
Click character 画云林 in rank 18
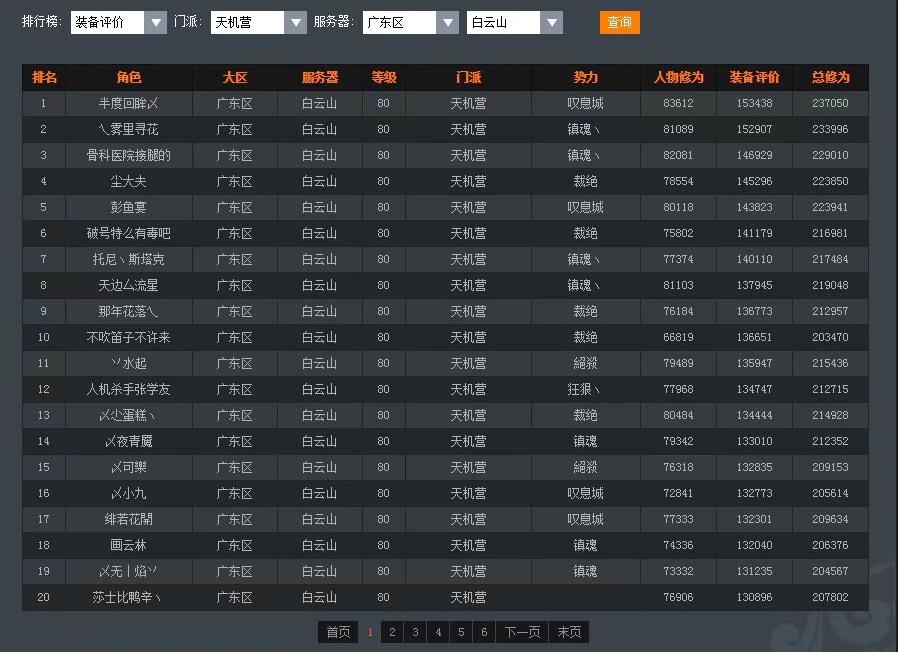point(128,545)
